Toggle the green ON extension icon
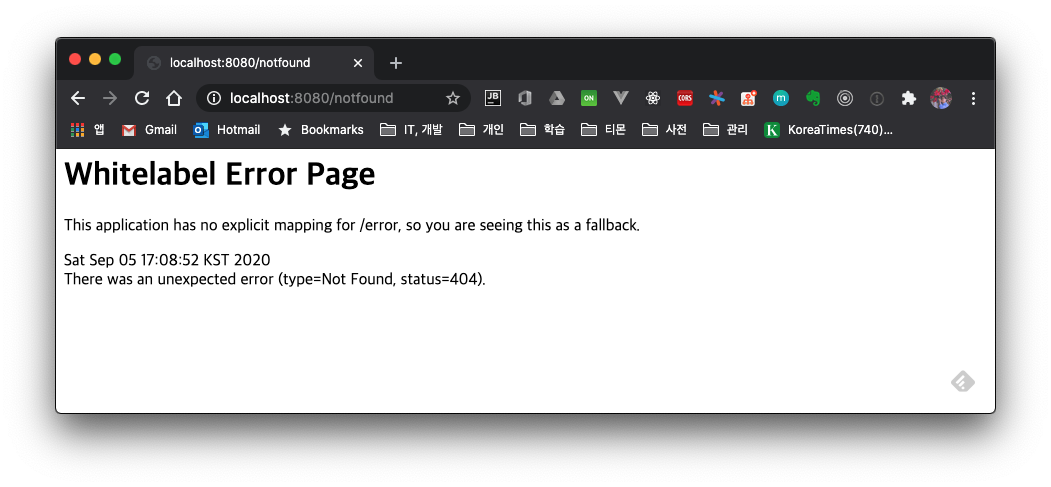 589,98
